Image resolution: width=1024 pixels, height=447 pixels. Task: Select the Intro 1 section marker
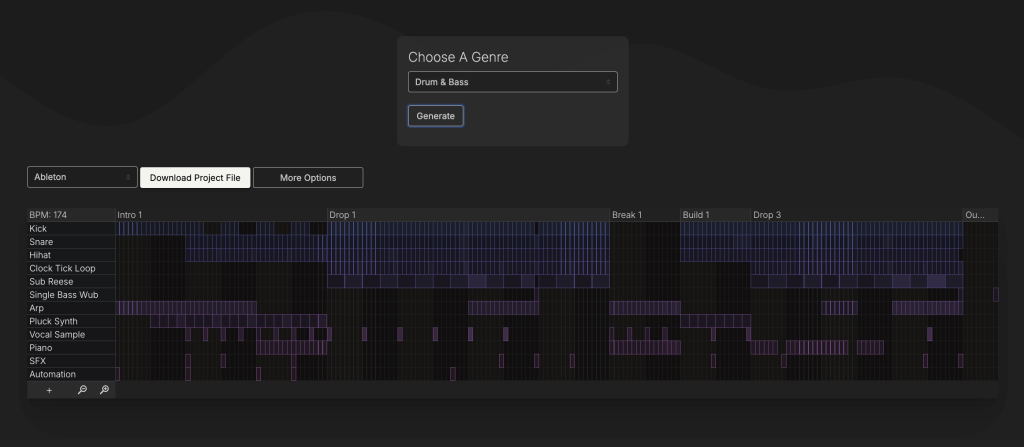point(130,215)
